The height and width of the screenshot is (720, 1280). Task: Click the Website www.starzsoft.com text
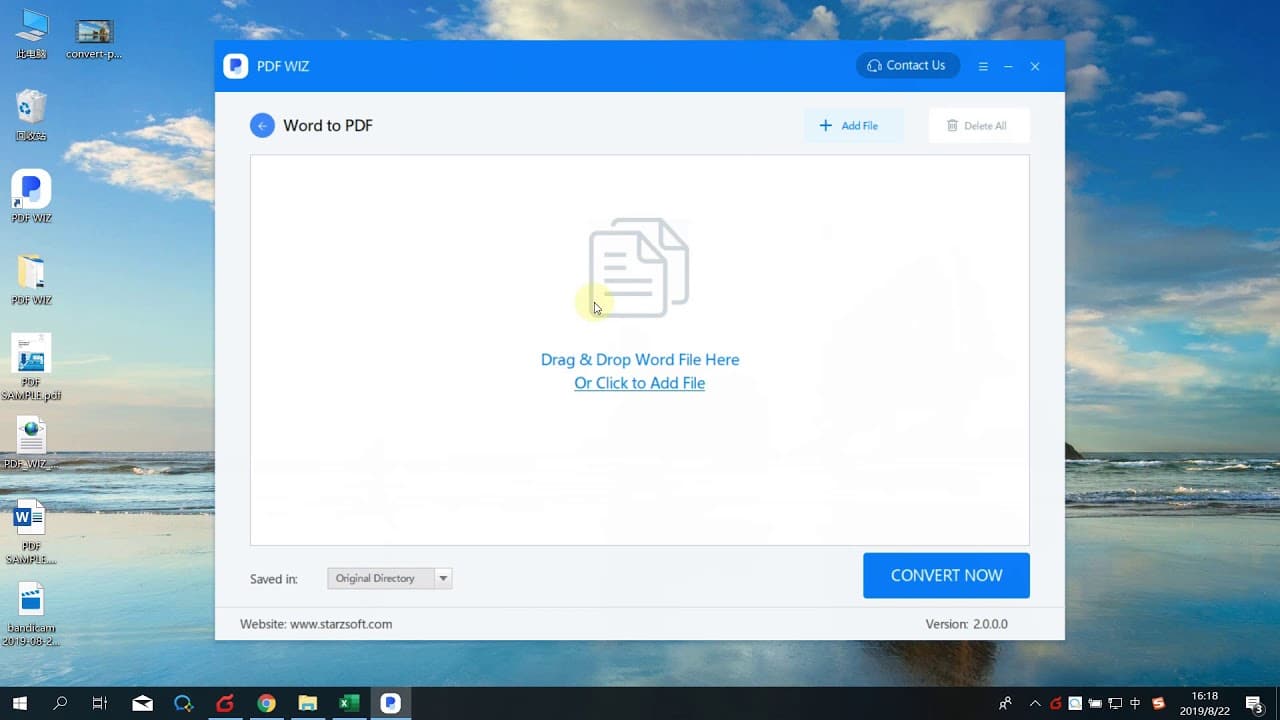(316, 624)
